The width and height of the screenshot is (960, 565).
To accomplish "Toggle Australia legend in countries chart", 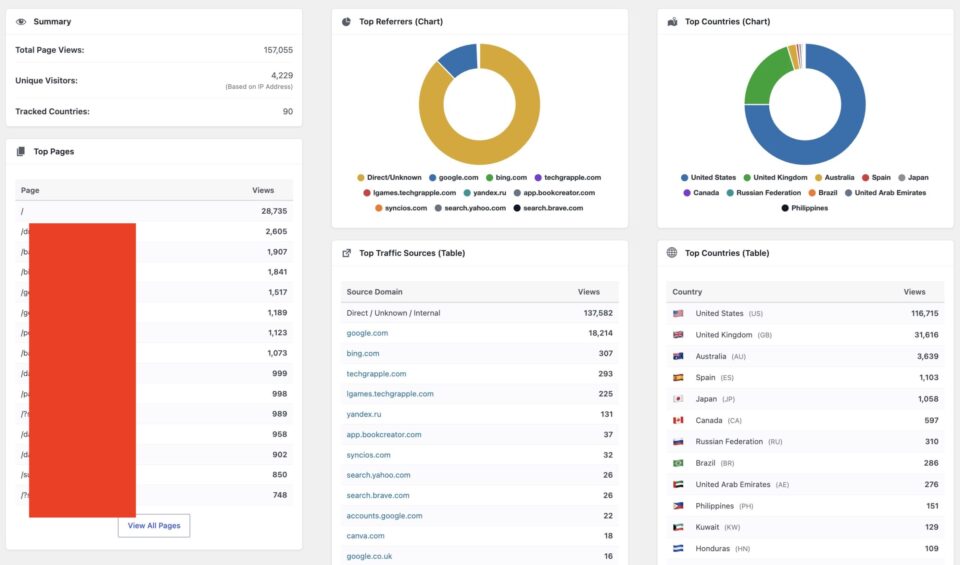I will [834, 178].
